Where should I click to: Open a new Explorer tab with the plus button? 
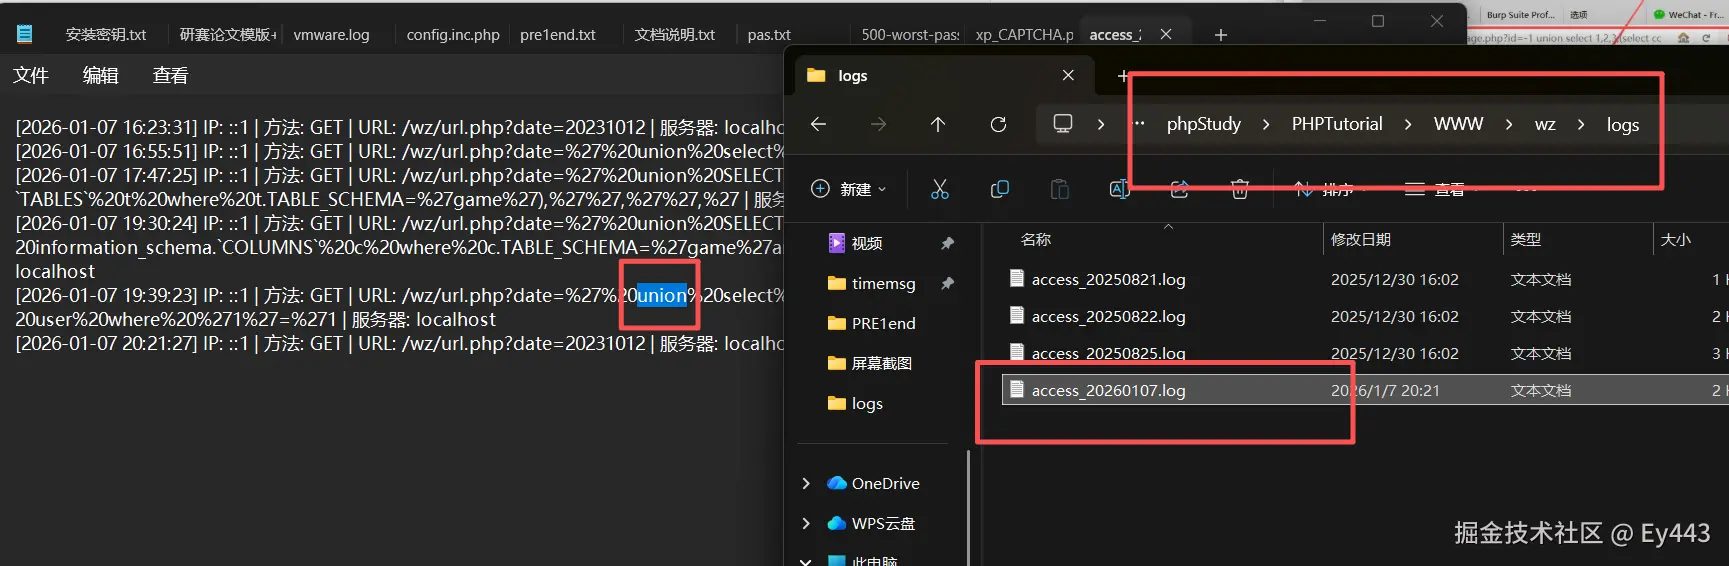click(x=1122, y=75)
